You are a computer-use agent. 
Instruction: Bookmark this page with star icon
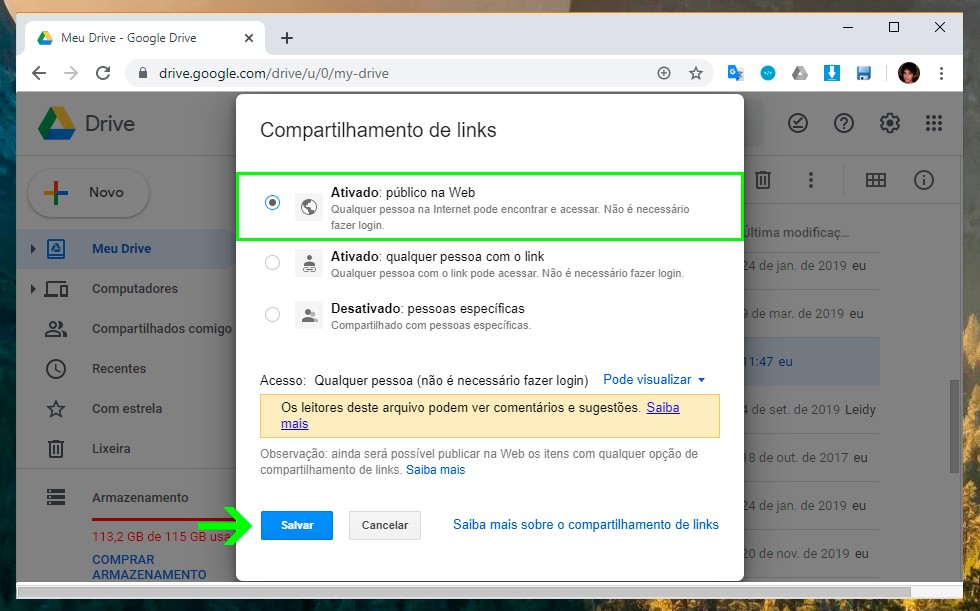click(x=696, y=73)
